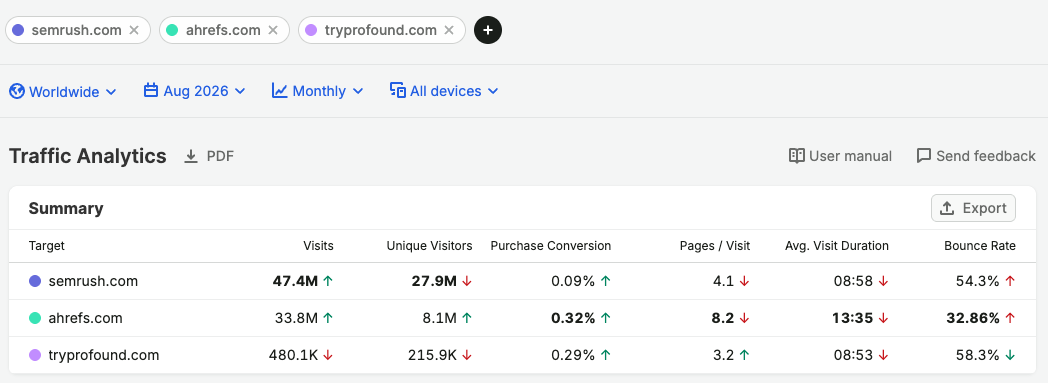Image resolution: width=1048 pixels, height=383 pixels.
Task: Click the green down arrow beside 58.3%
Action: 1010,355
